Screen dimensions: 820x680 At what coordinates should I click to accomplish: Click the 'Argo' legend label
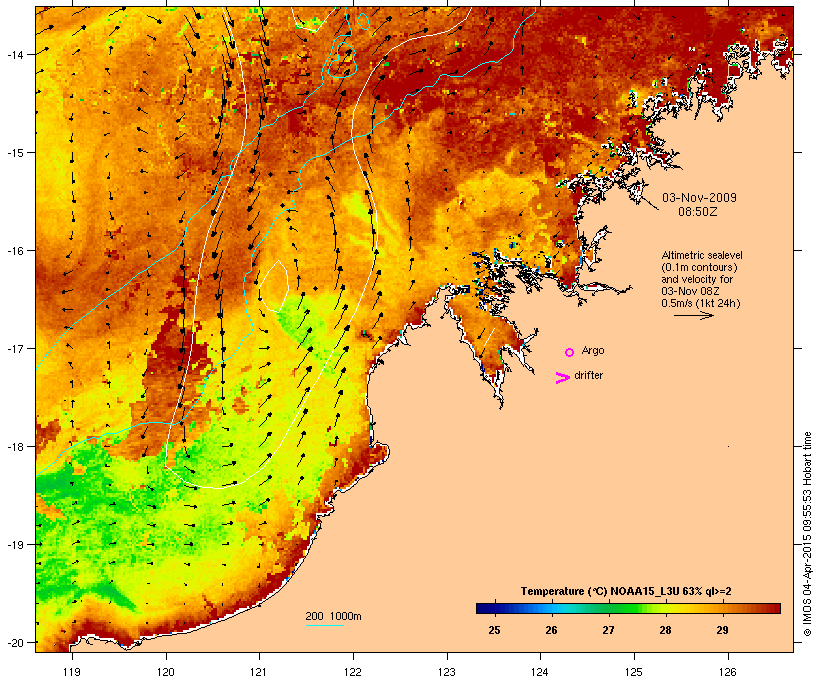(593, 350)
